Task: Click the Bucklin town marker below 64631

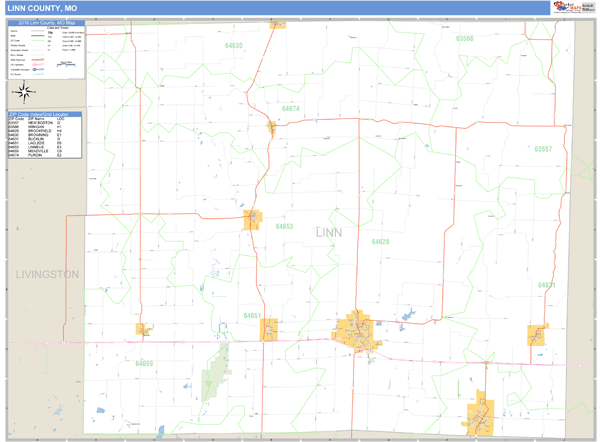Action: click(x=537, y=335)
